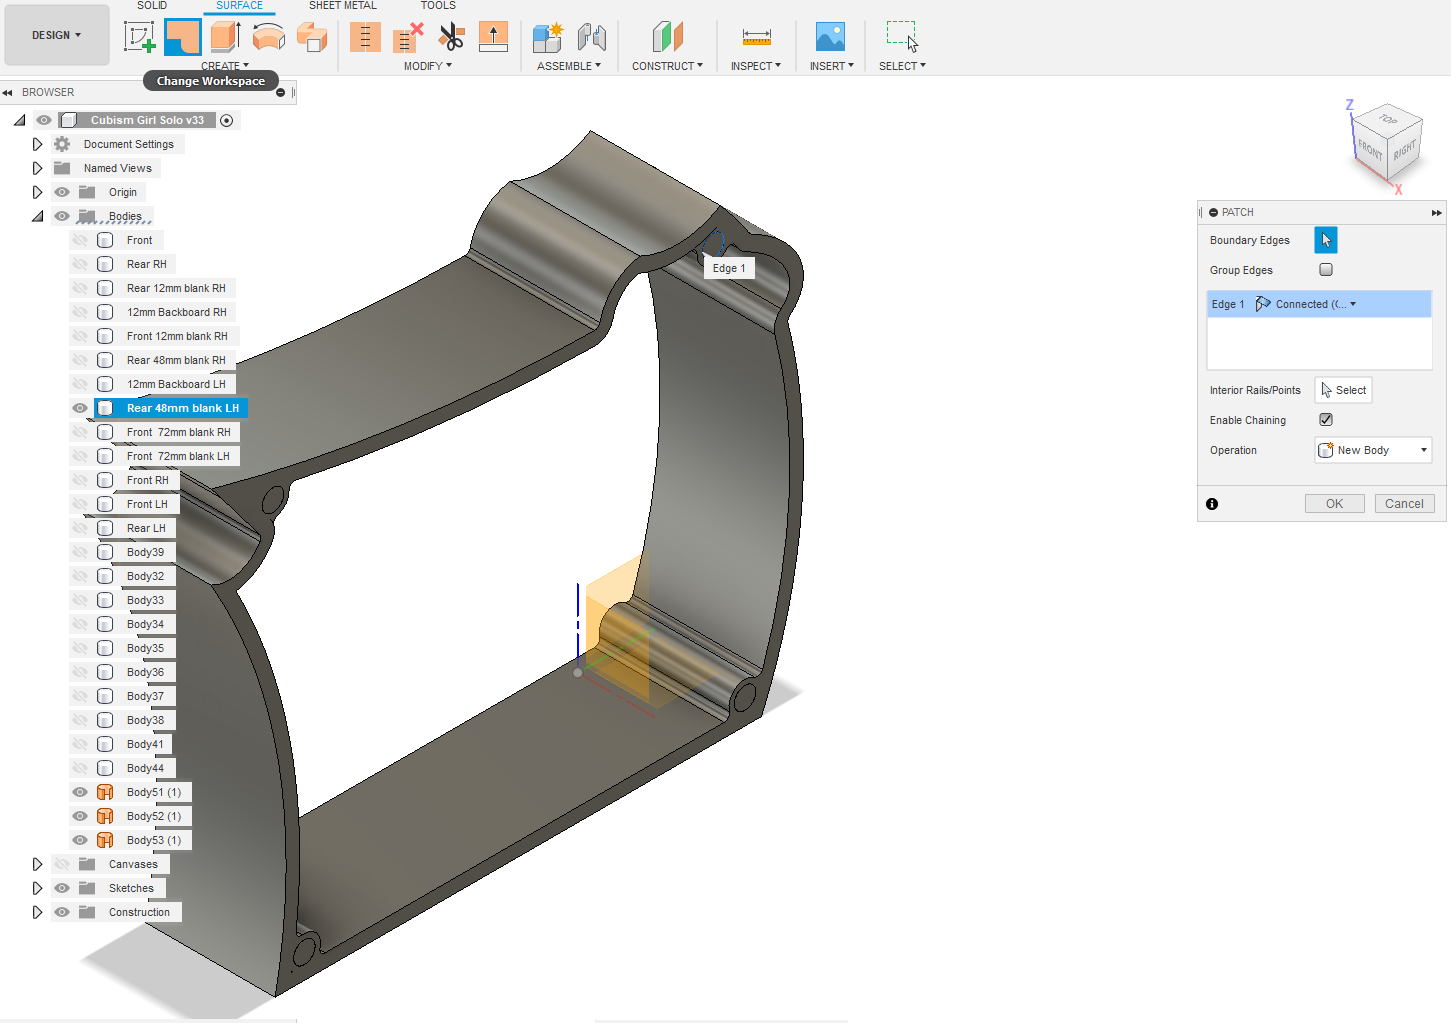Click the Boundary Edges selection arrow
The image size is (1451, 1023).
pyautogui.click(x=1326, y=240)
